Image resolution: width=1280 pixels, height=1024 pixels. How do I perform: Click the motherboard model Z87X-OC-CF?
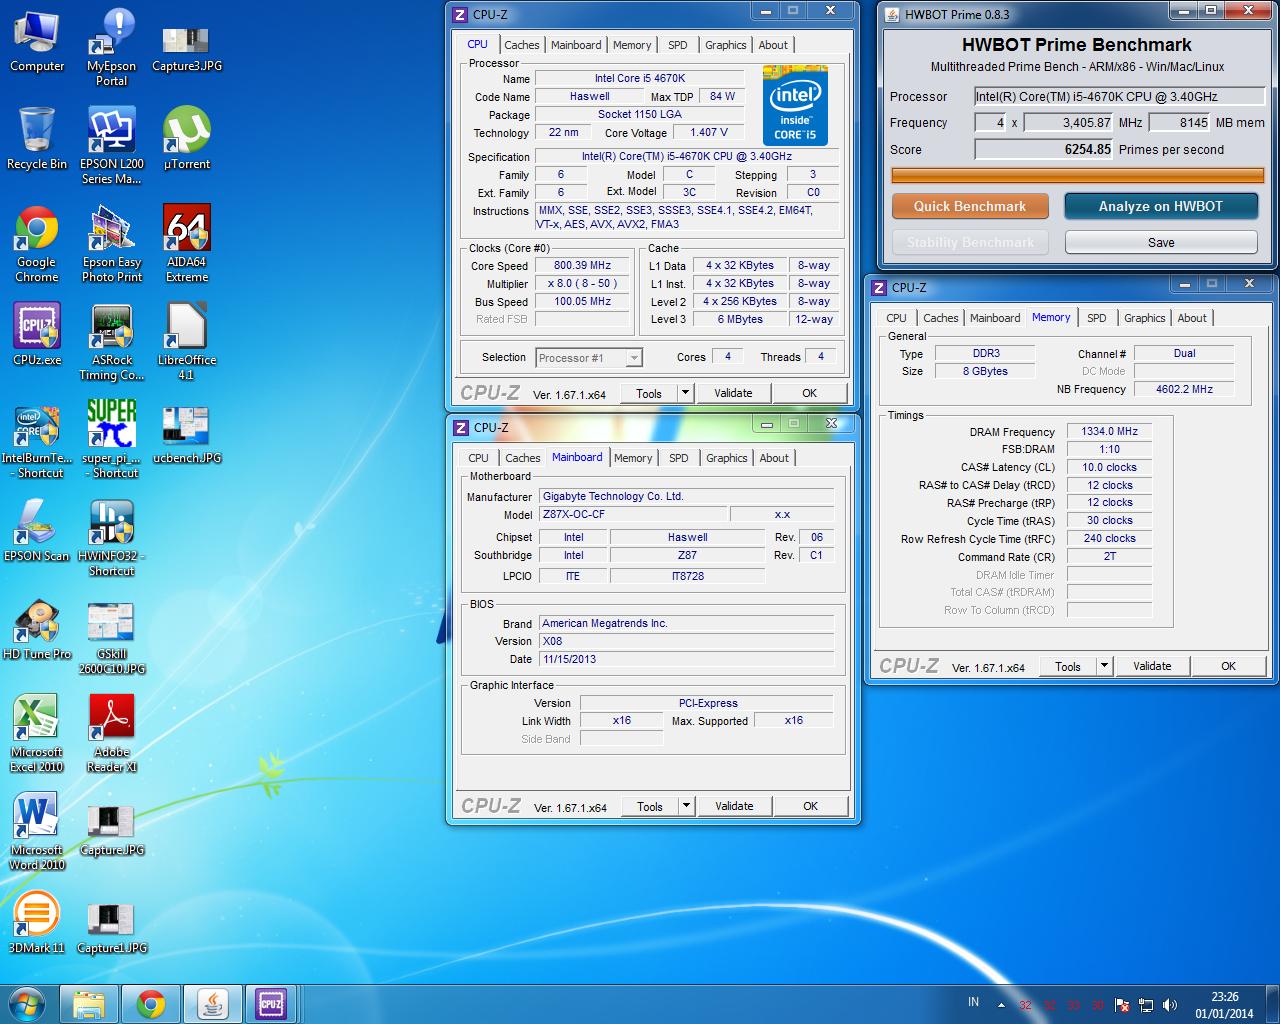coord(632,514)
